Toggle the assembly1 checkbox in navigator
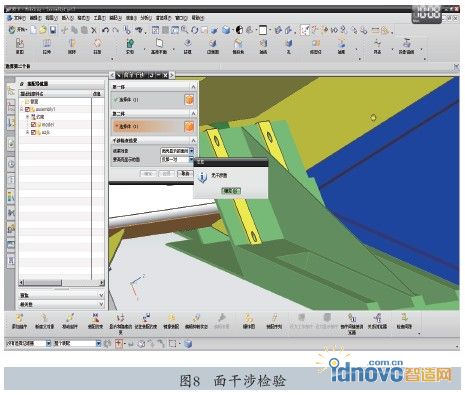This screenshot has width=465, height=395. point(28,109)
